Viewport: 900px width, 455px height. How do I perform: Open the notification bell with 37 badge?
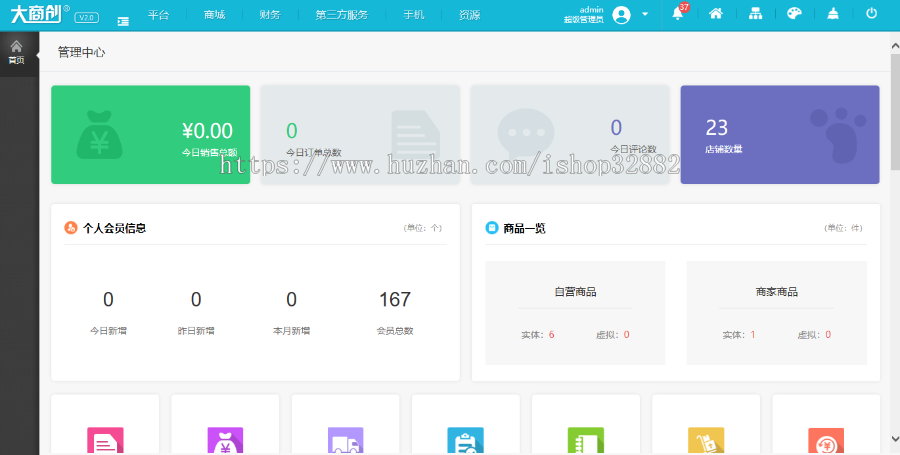678,14
